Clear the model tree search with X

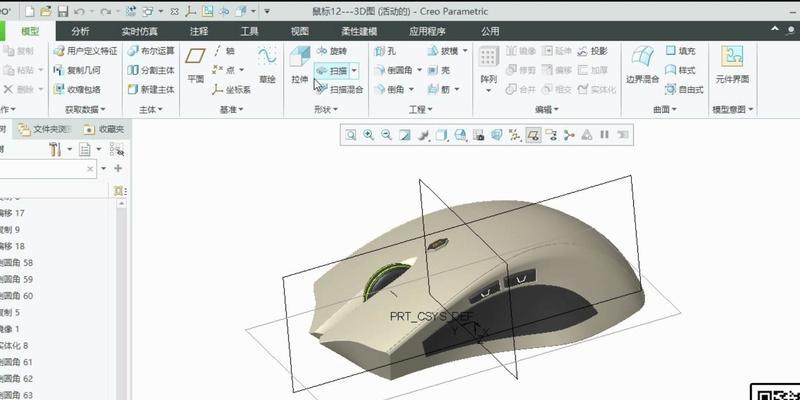coord(90,169)
